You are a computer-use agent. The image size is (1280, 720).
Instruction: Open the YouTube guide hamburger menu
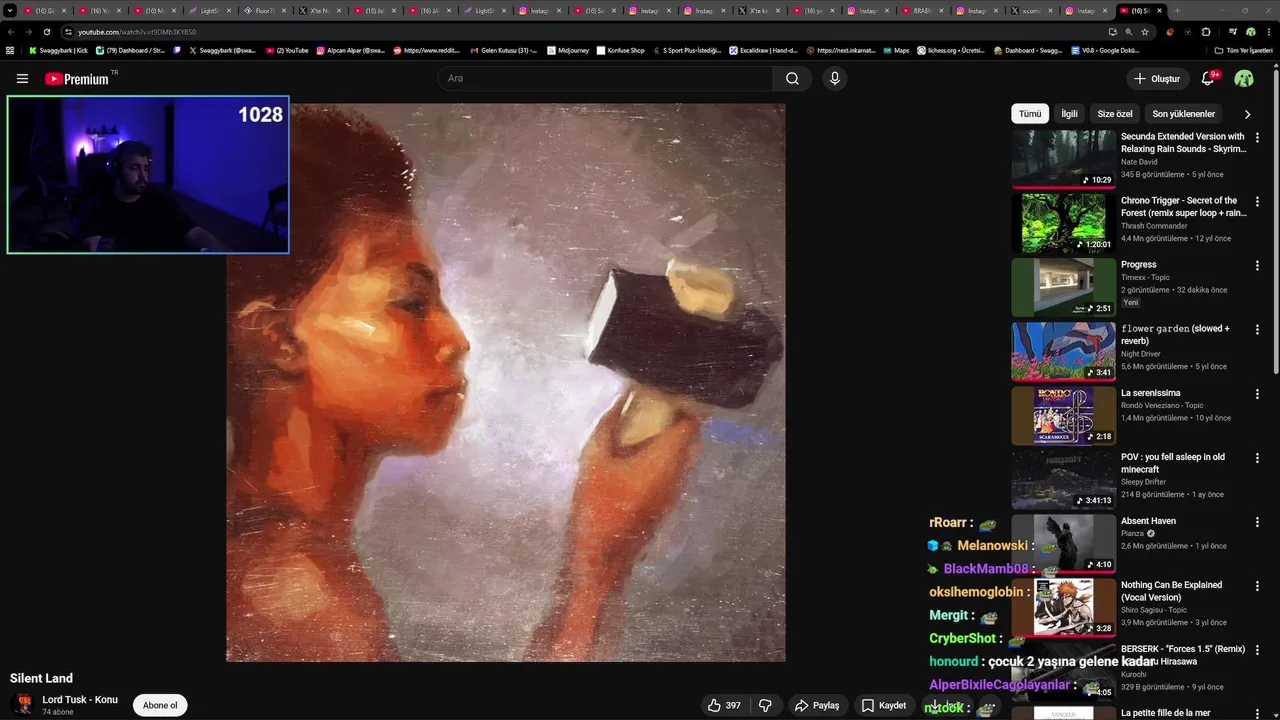[x=22, y=78]
